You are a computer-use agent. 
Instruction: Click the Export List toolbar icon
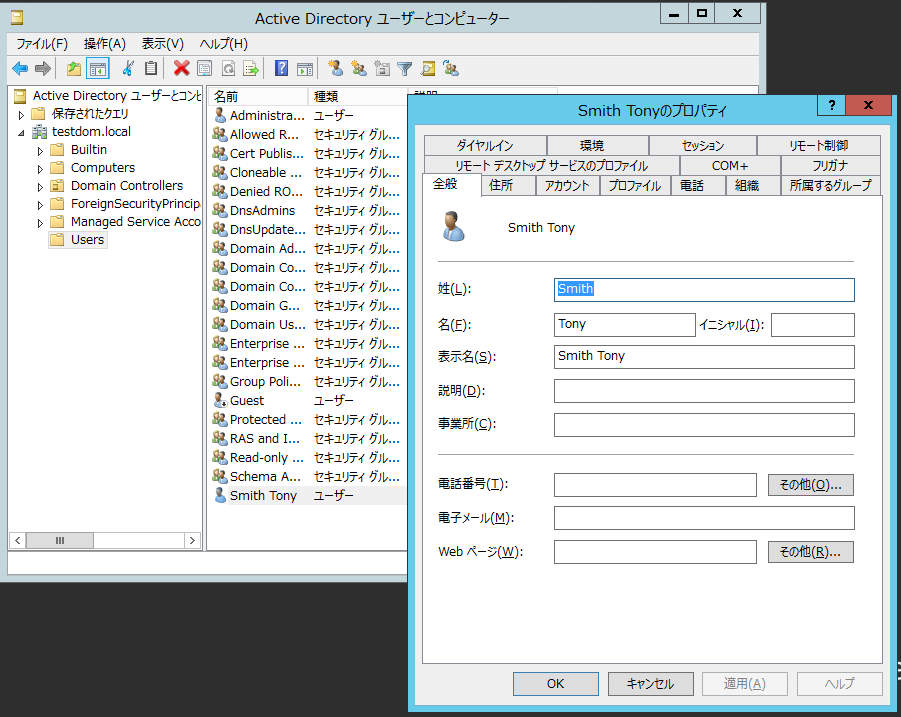coord(251,69)
